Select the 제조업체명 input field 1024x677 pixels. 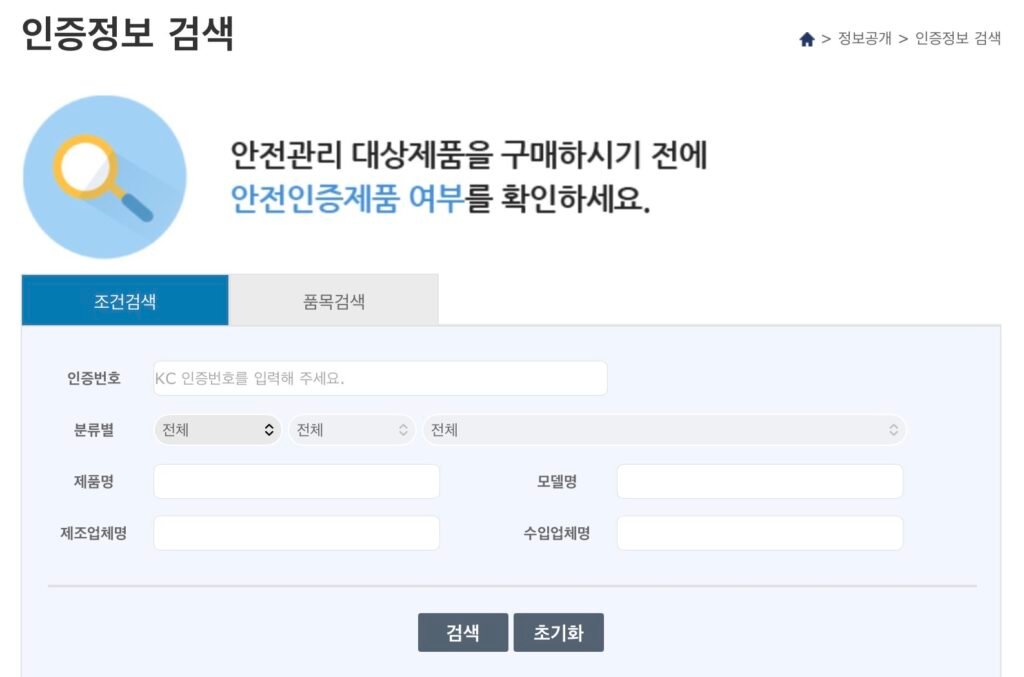pos(295,532)
